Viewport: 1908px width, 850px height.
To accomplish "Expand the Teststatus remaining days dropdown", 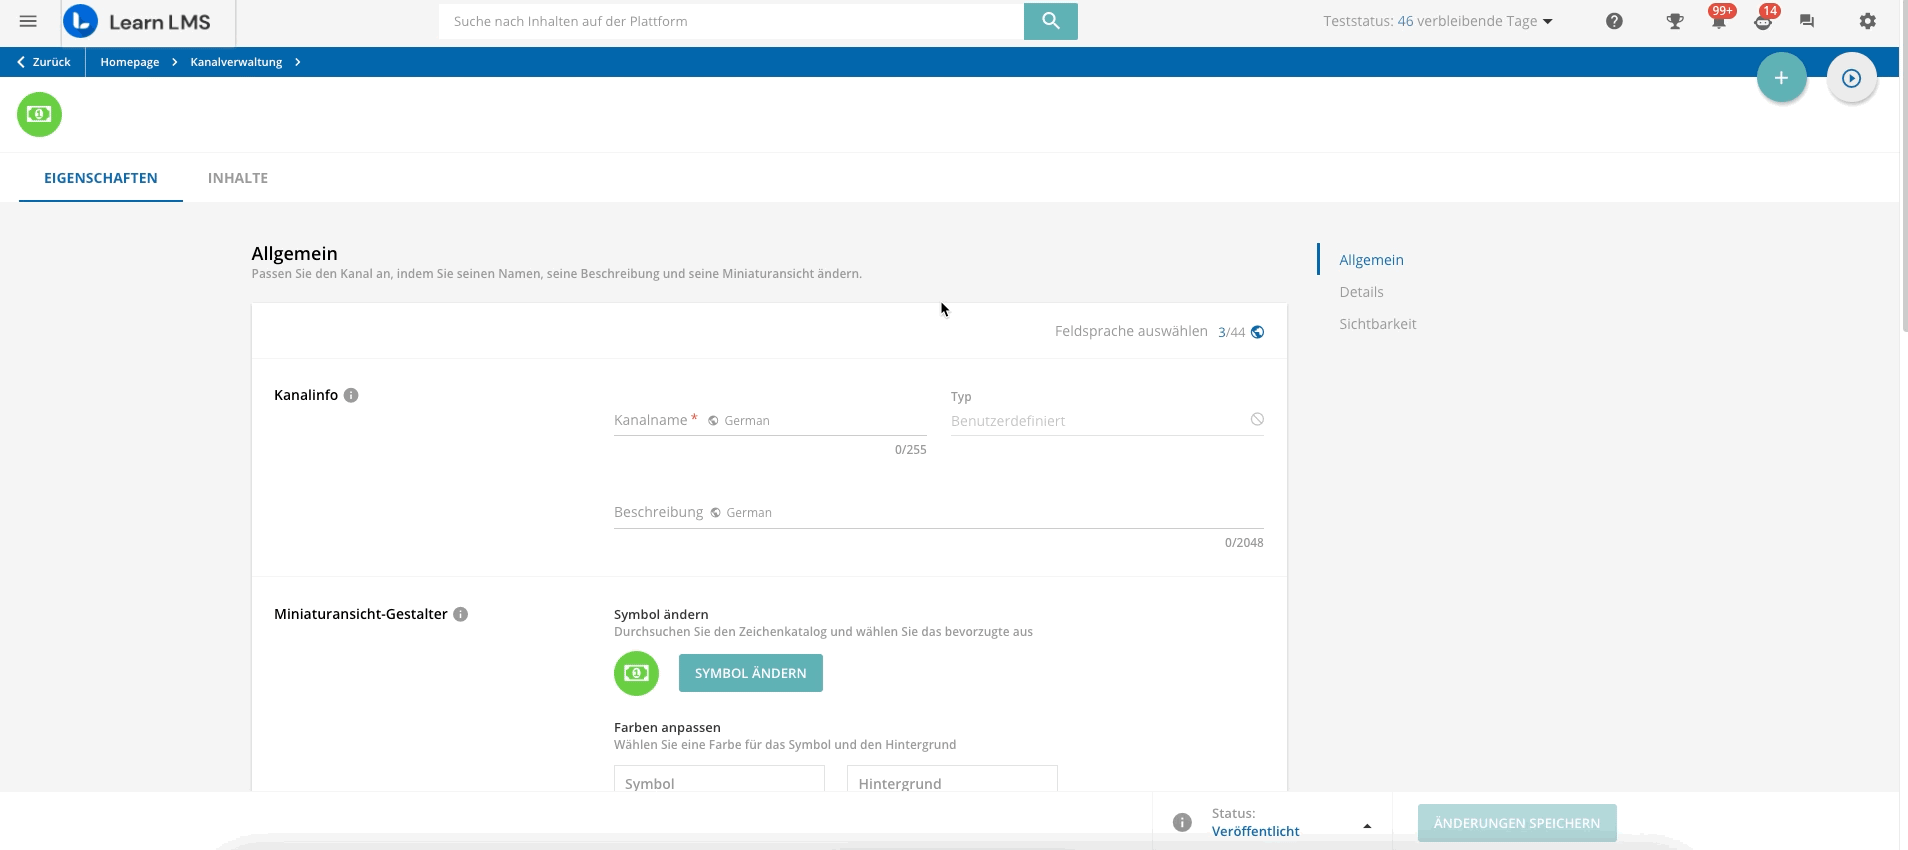I will point(1547,21).
